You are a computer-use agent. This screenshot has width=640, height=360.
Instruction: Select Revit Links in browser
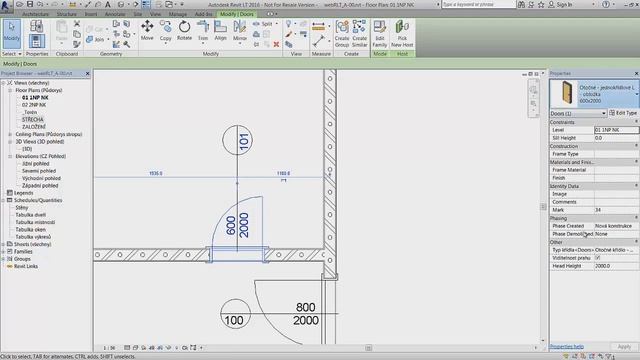(26, 267)
